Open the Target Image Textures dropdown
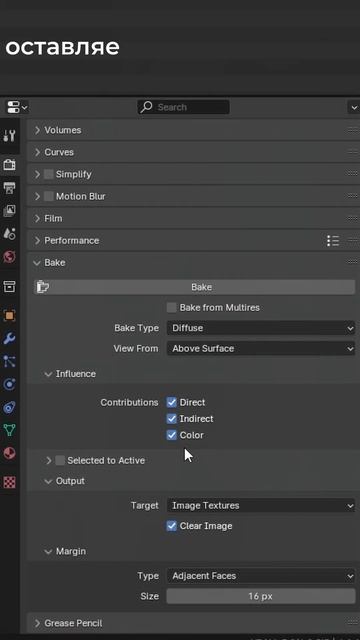 pyautogui.click(x=261, y=506)
